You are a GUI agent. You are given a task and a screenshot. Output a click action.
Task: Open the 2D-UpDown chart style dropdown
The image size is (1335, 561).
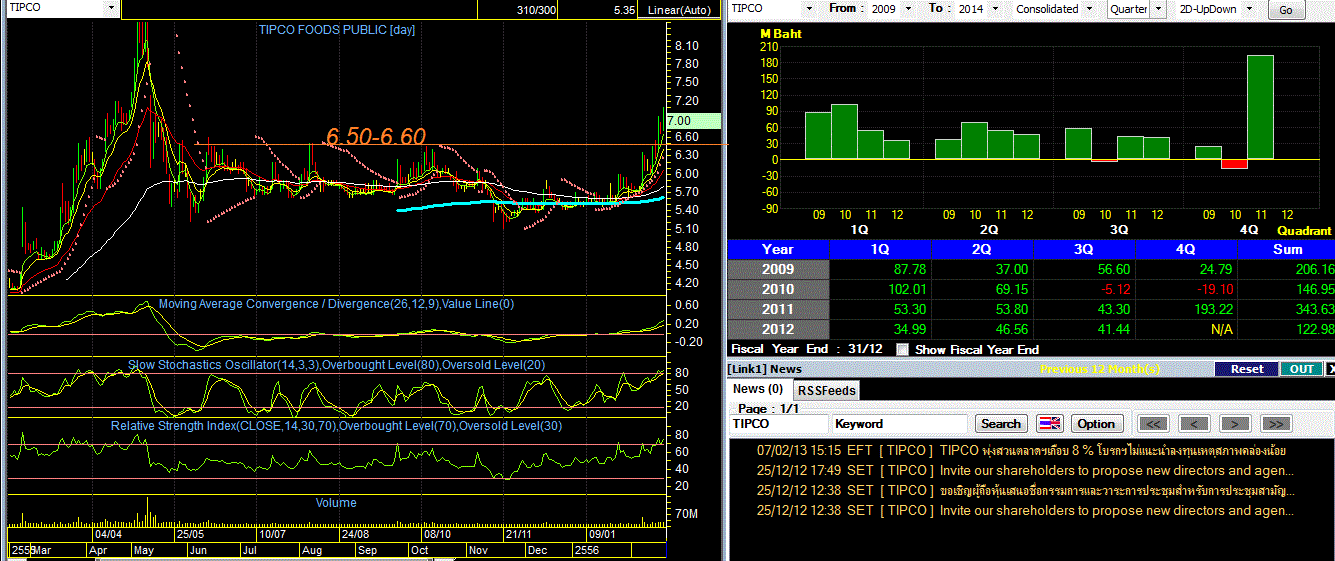pos(1250,8)
